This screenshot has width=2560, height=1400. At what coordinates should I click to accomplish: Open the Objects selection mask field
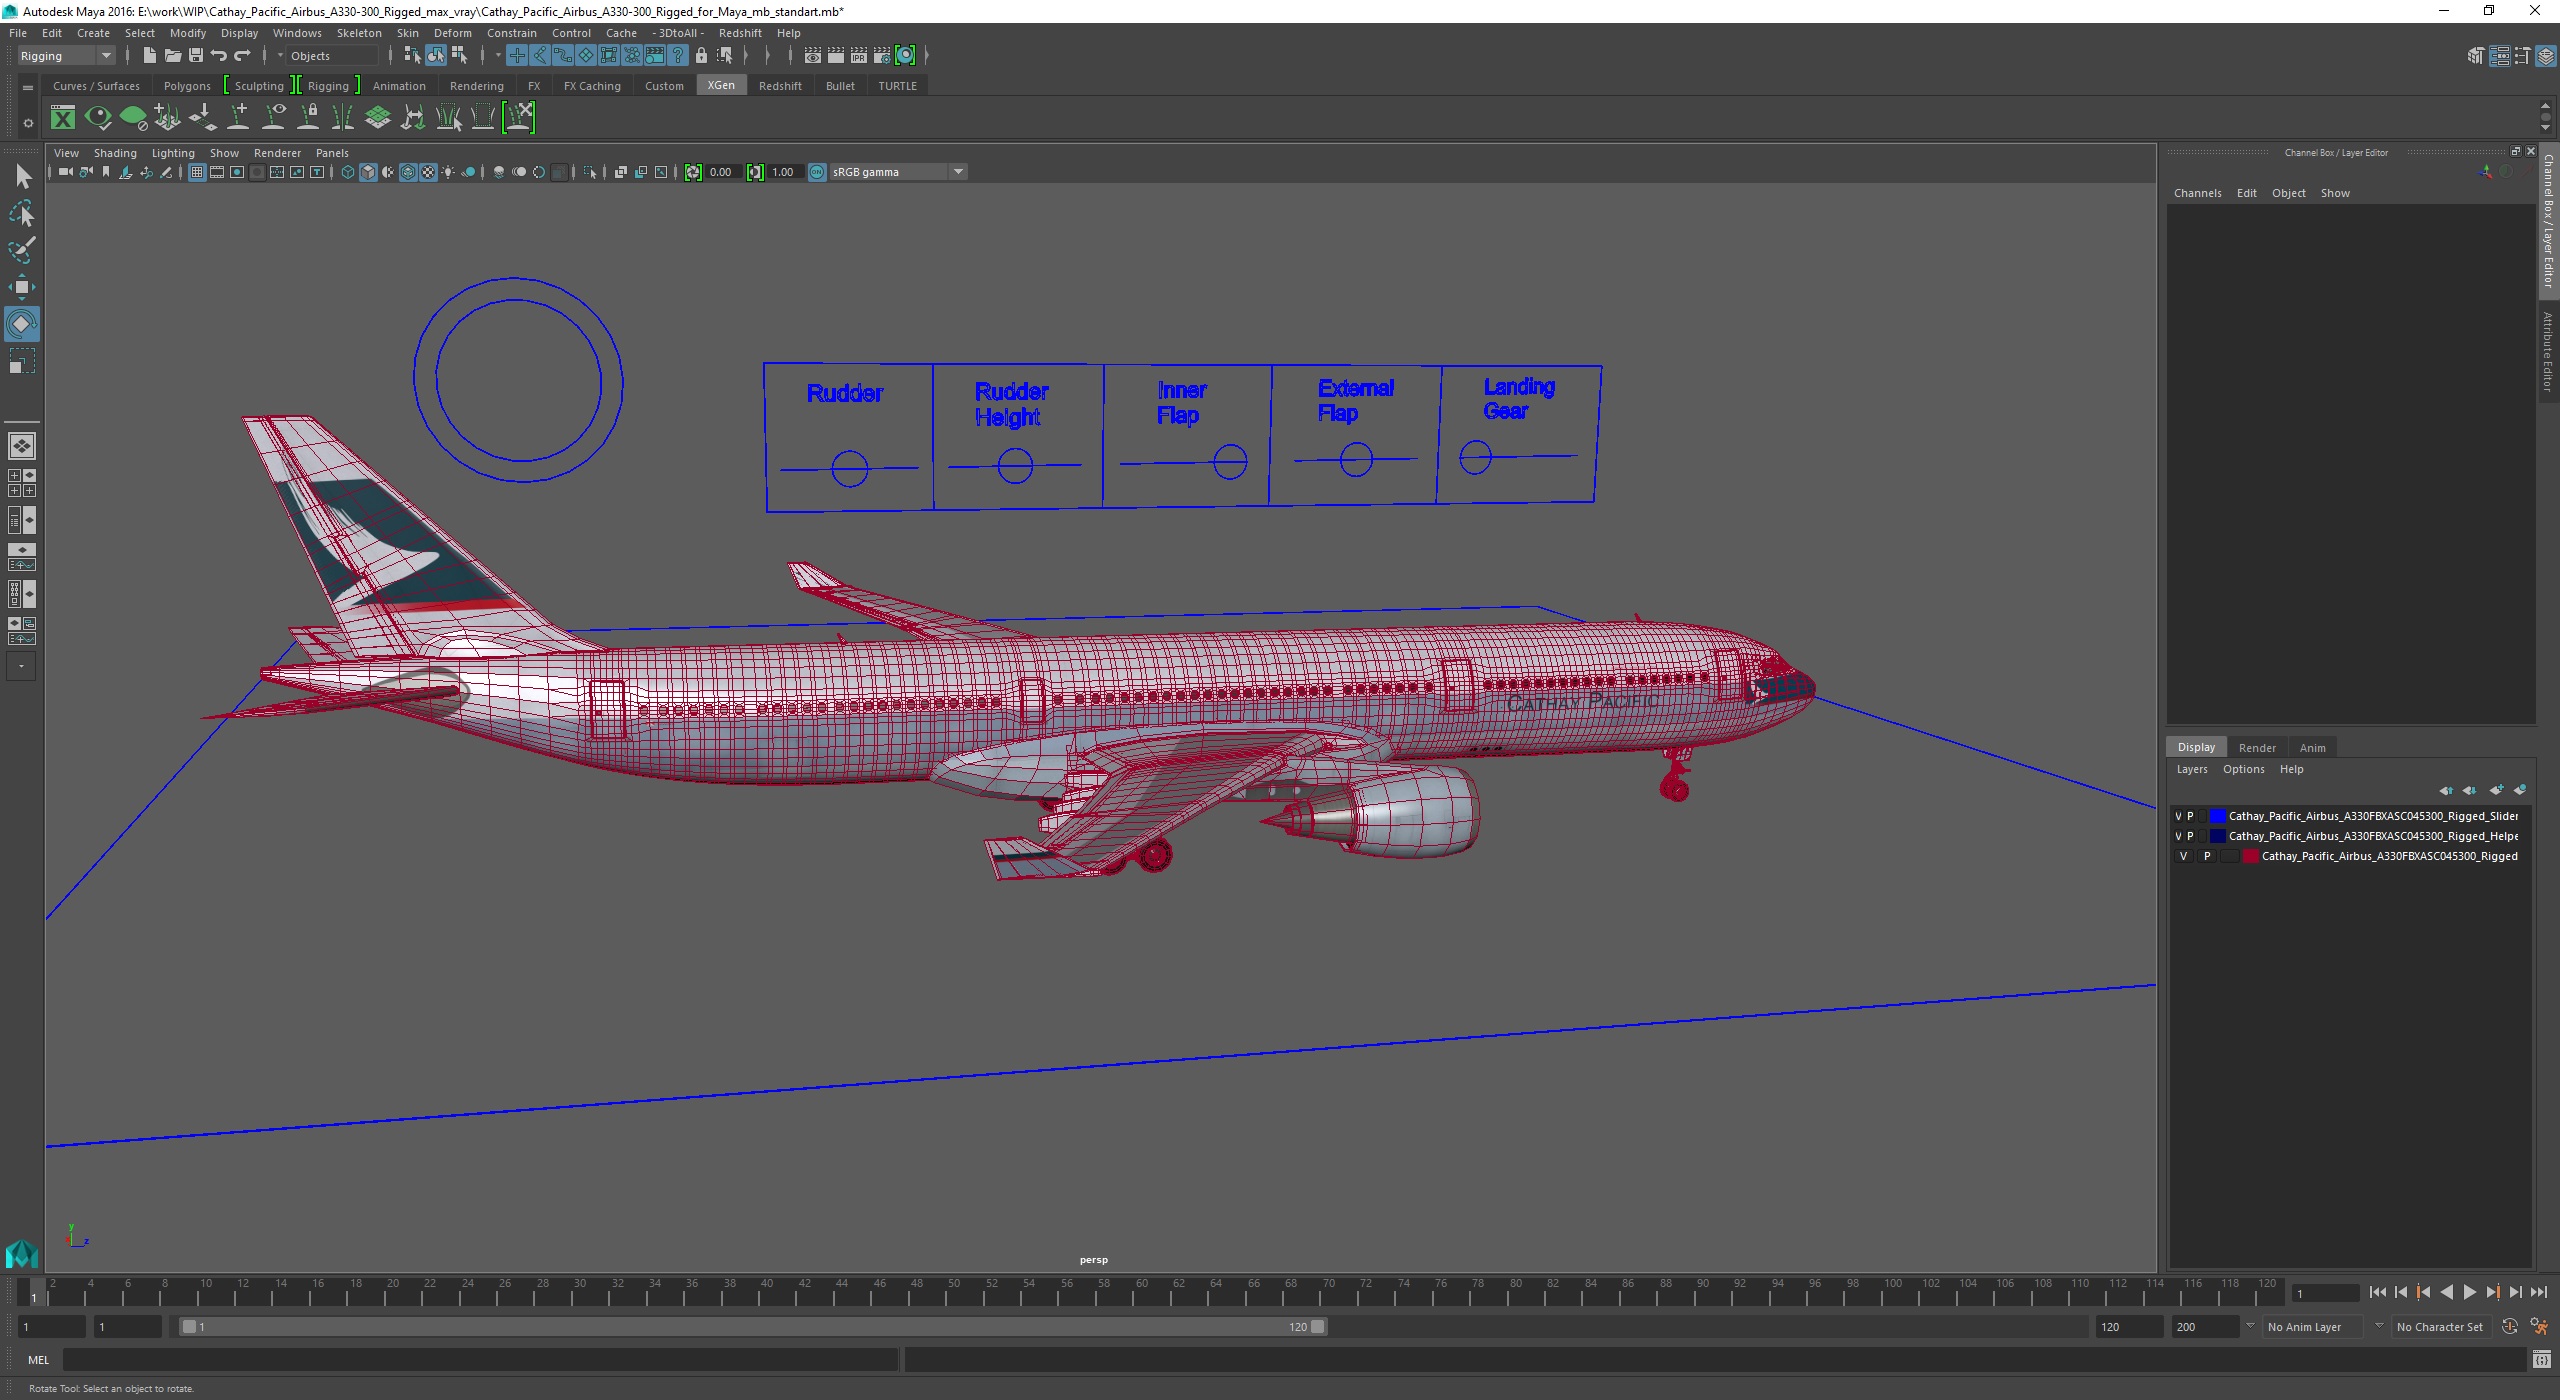tap(332, 56)
